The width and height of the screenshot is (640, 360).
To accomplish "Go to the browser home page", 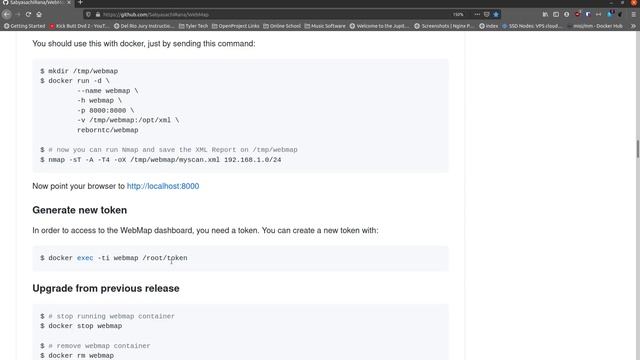I will (x=39, y=14).
